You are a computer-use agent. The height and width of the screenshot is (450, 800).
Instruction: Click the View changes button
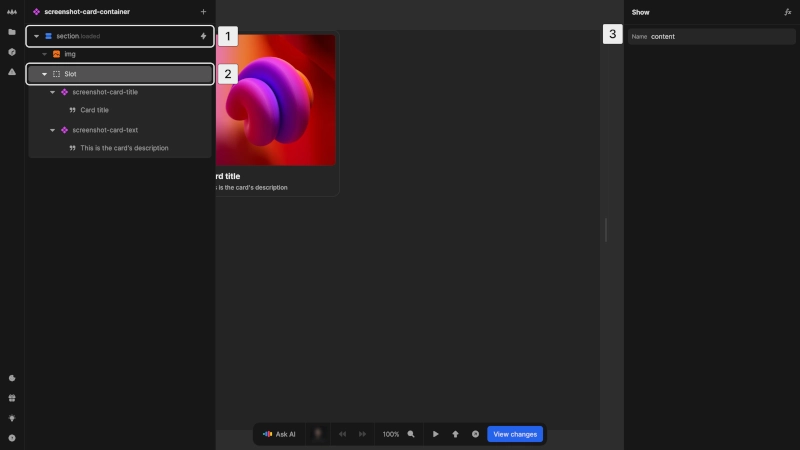tap(515, 434)
